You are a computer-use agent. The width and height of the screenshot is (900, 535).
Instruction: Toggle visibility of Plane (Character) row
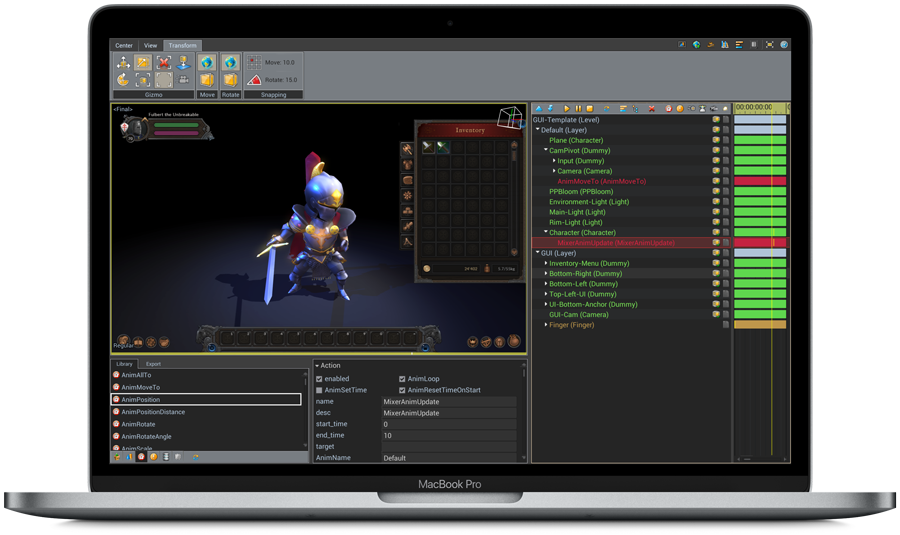click(x=716, y=140)
